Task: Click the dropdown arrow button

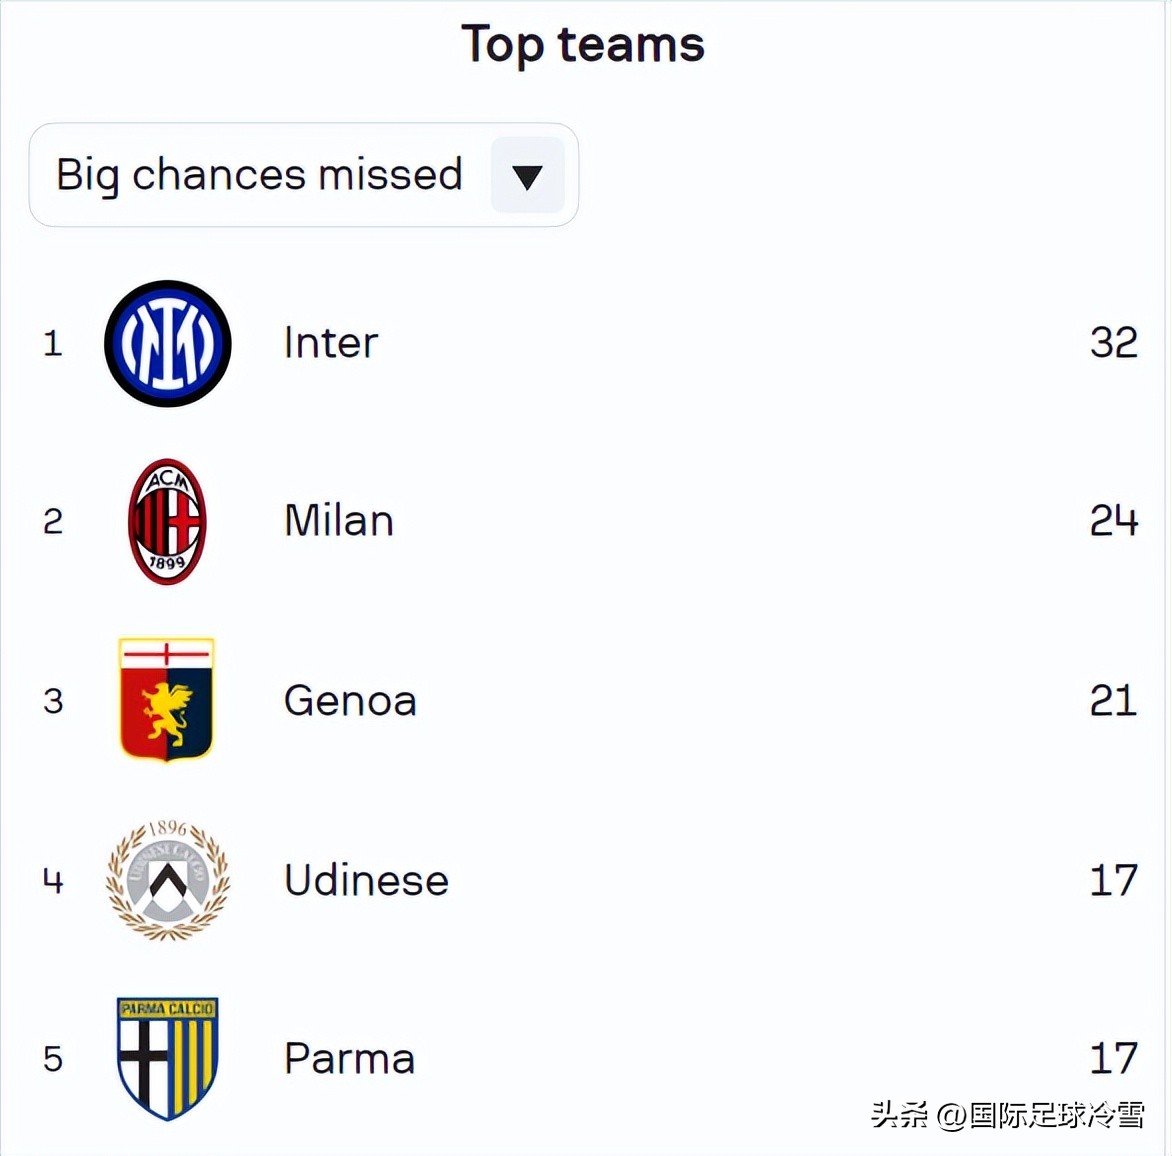Action: (527, 176)
